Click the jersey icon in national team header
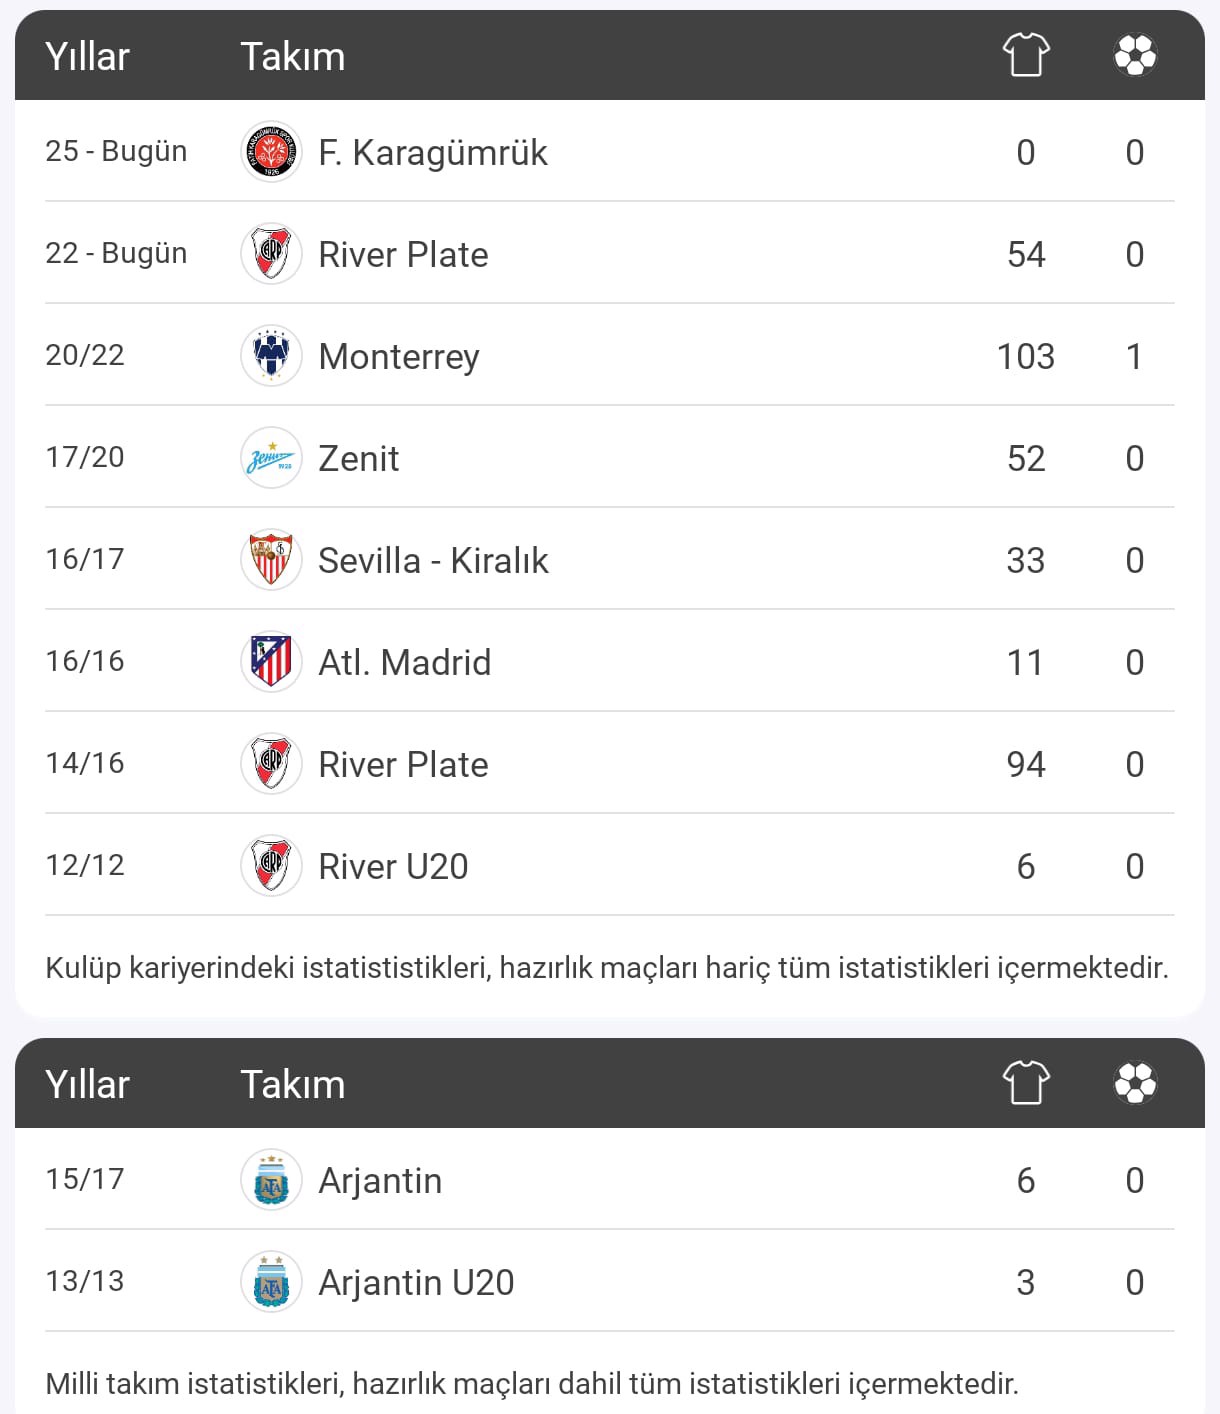The width and height of the screenshot is (1220, 1414). (x=1026, y=1083)
